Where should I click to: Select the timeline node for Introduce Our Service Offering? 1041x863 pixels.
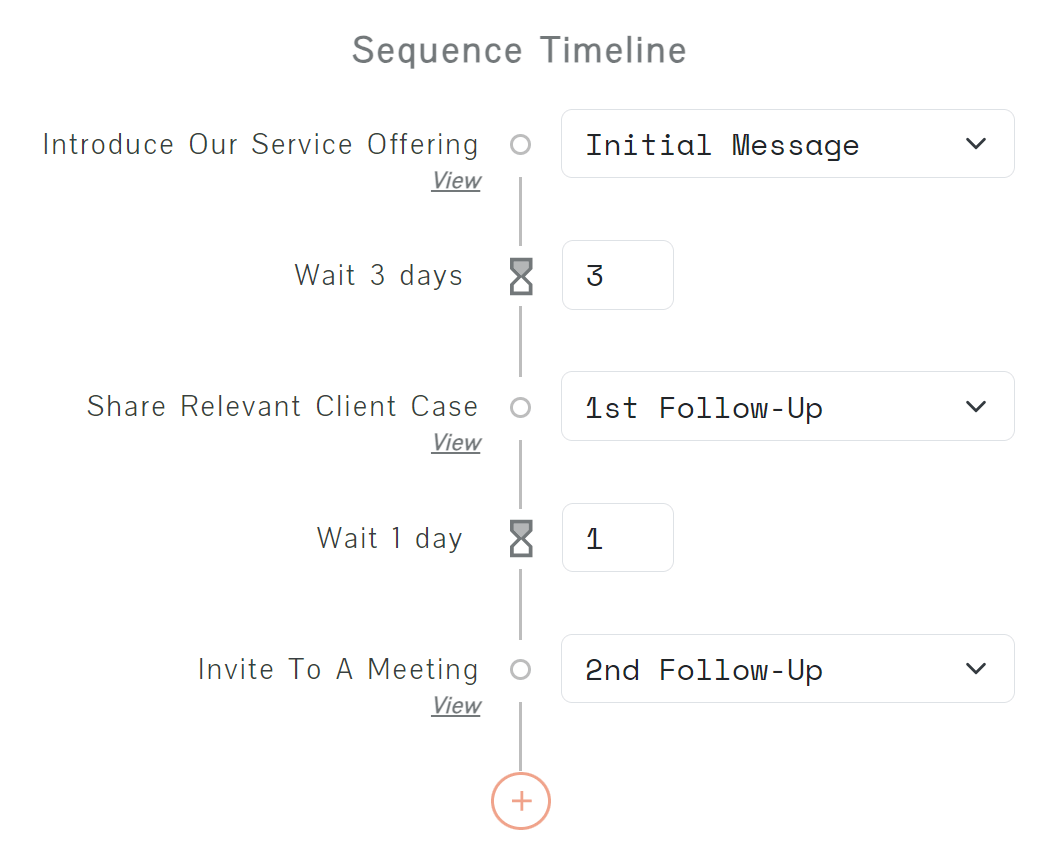520,145
